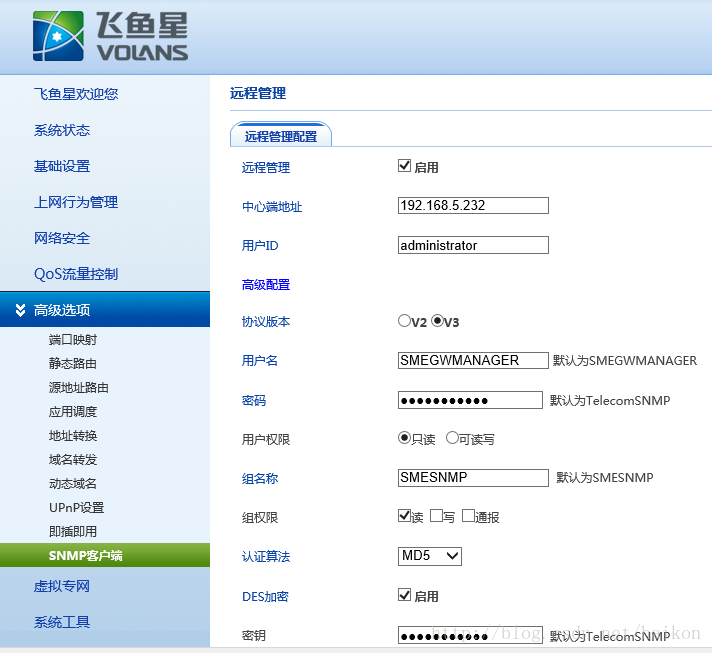The width and height of the screenshot is (712, 653).
Task: Open 上网行为管理 menu
Action: (76, 202)
